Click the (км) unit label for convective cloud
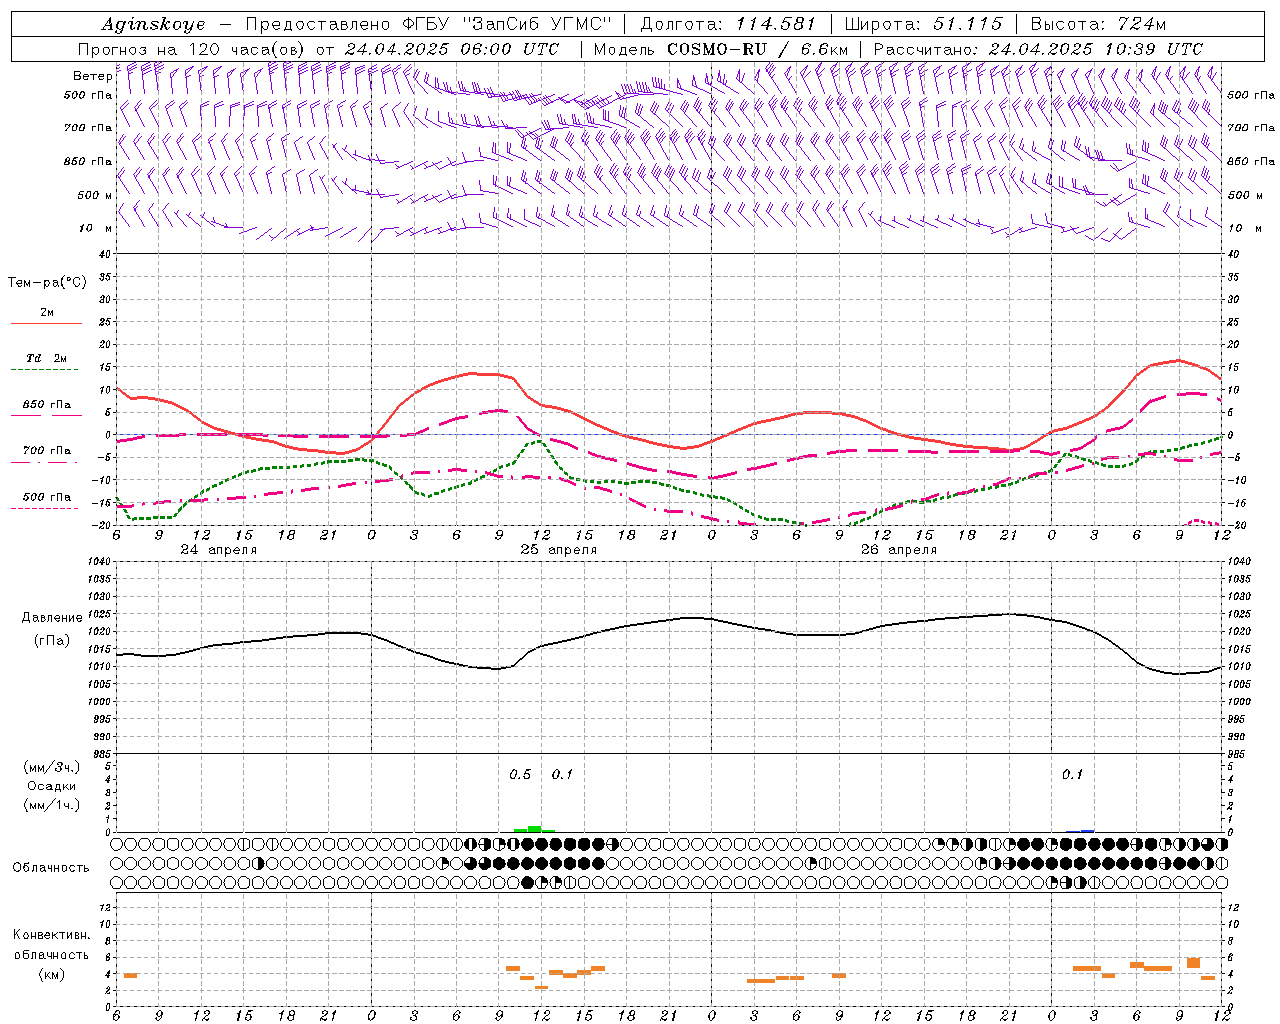The height and width of the screenshot is (1024, 1280). coord(51,974)
